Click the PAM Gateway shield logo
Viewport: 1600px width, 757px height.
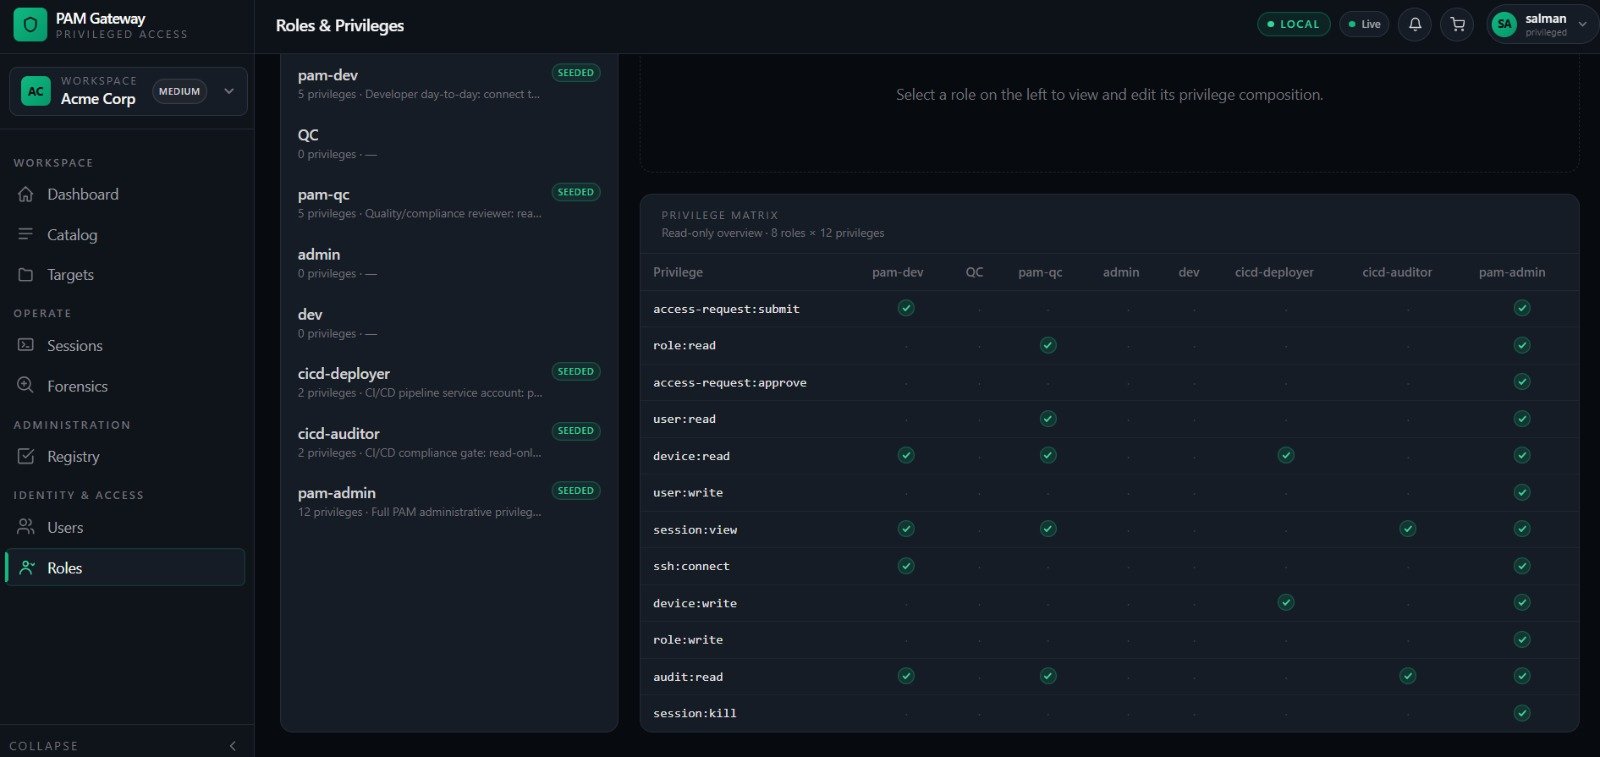[30, 25]
